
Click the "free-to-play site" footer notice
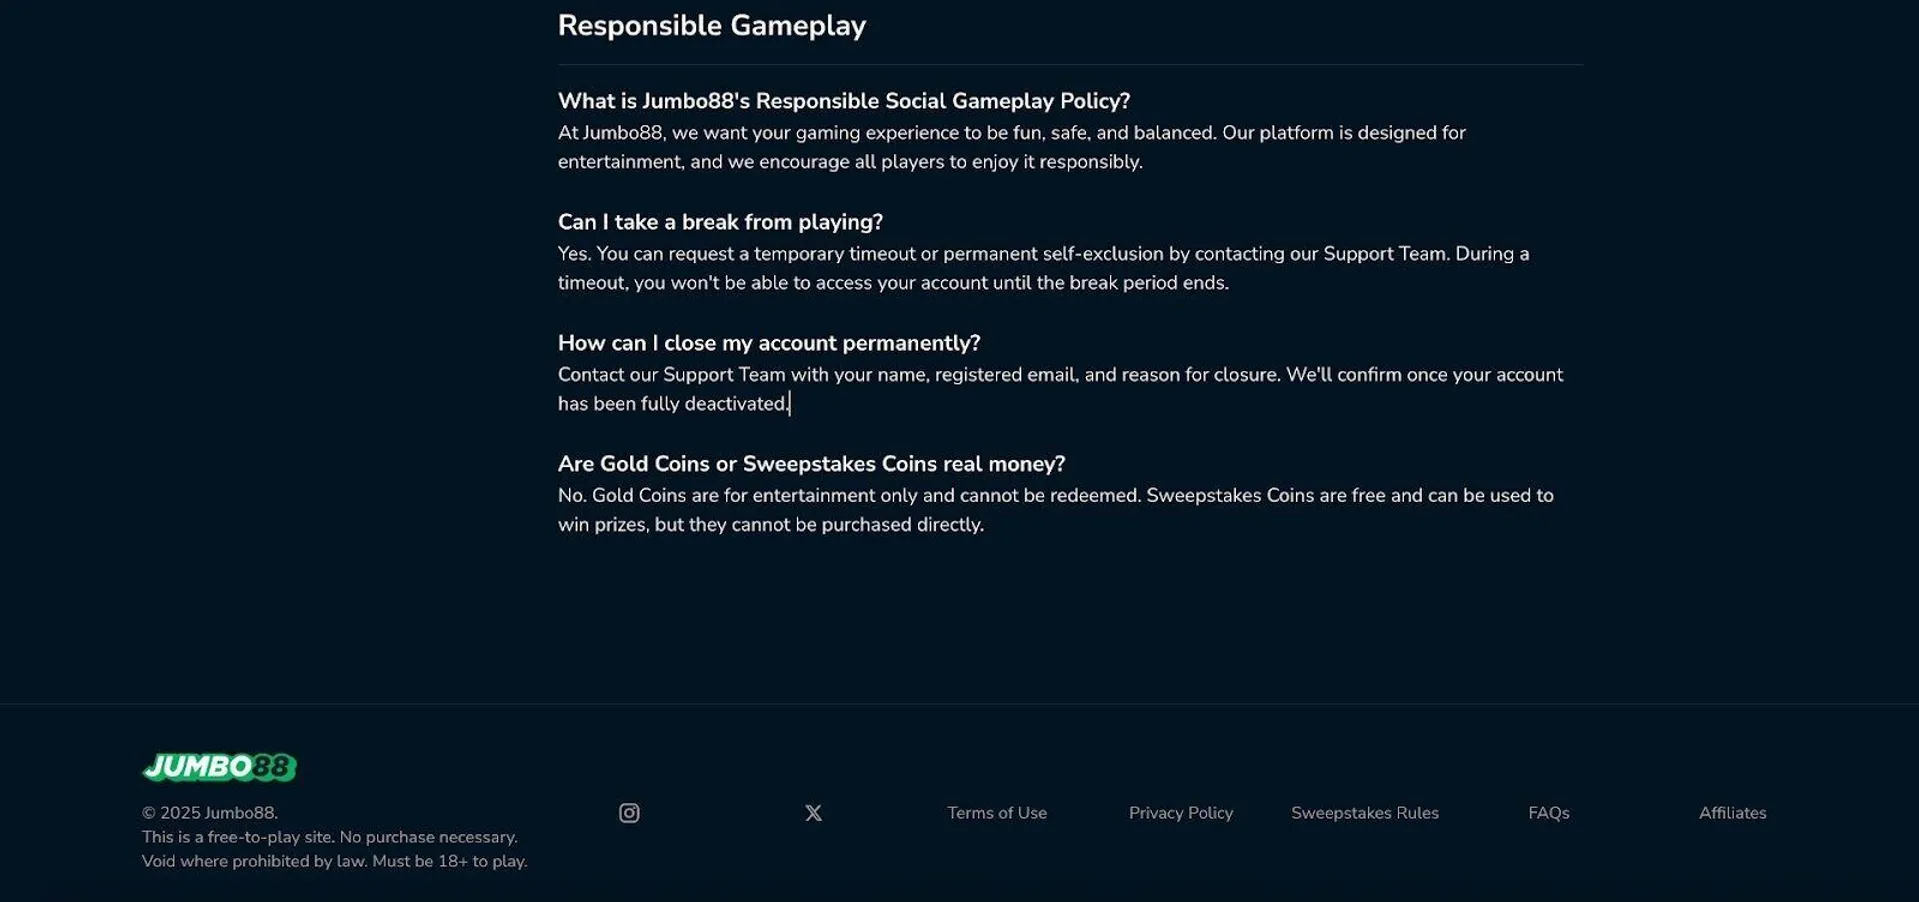tap(329, 837)
